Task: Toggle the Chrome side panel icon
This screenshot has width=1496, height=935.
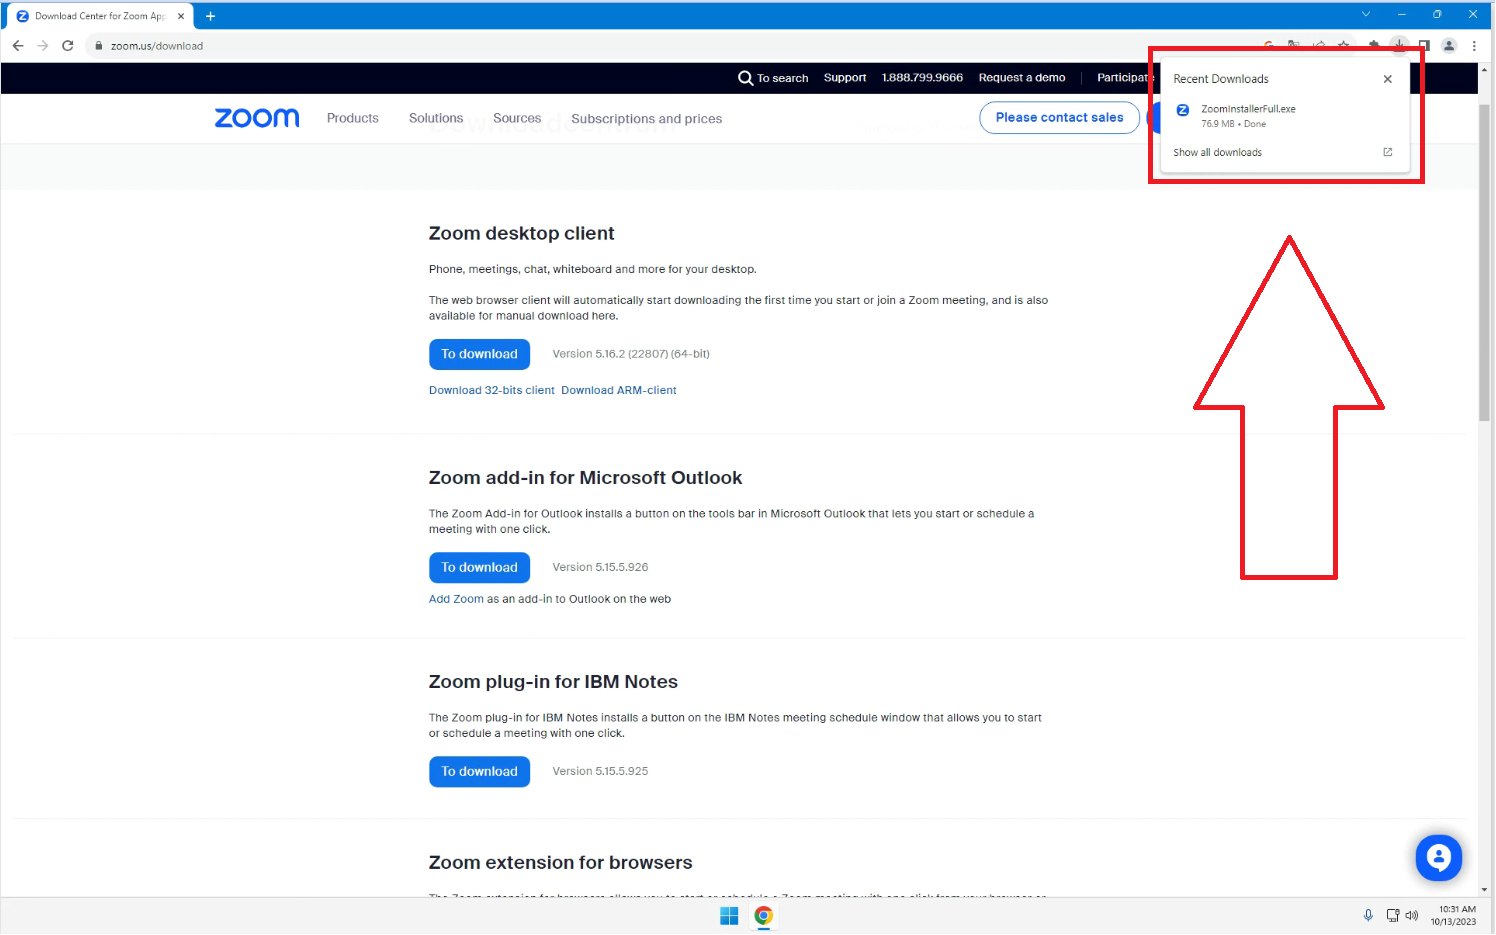Action: click(1424, 46)
